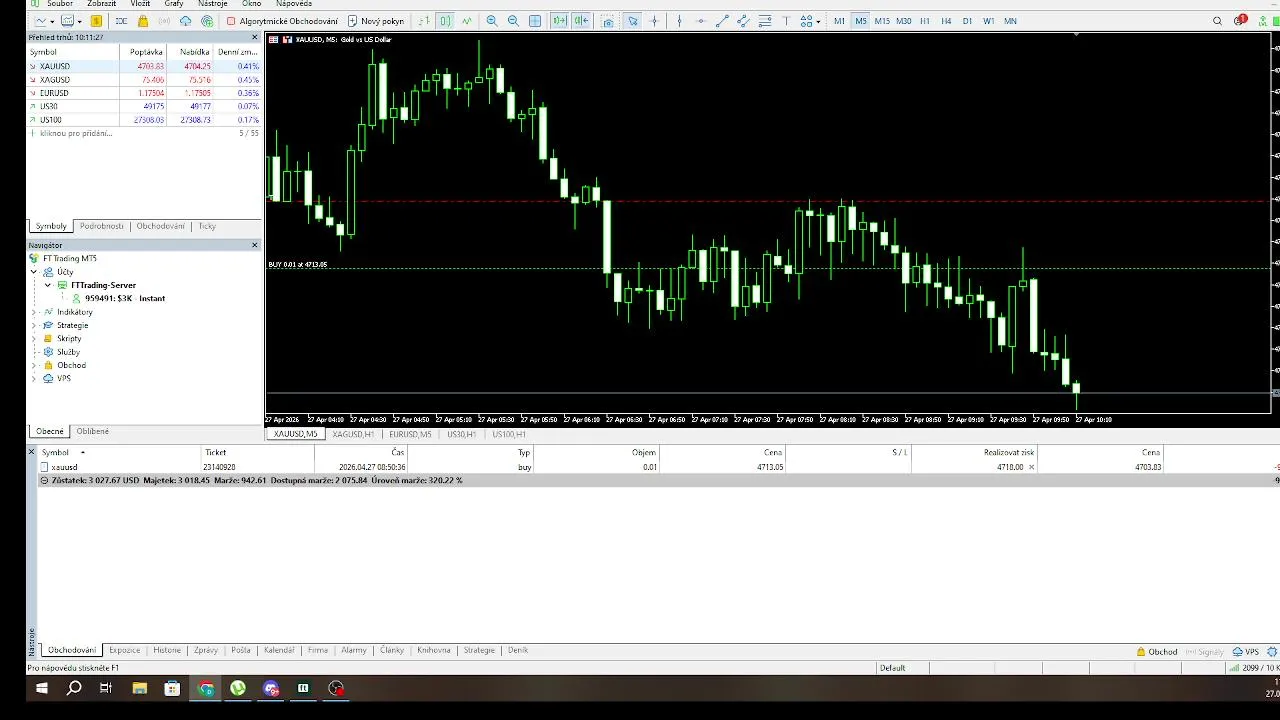Switch chart to candlestick style

click(x=445, y=21)
